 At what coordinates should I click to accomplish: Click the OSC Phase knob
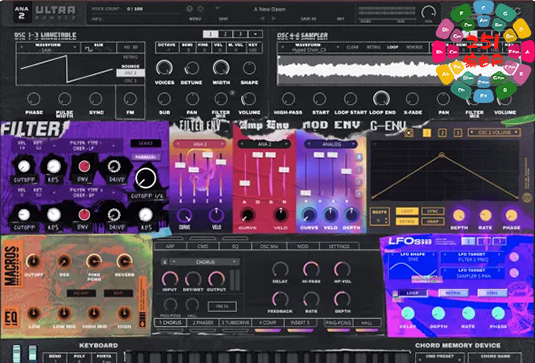click(33, 99)
